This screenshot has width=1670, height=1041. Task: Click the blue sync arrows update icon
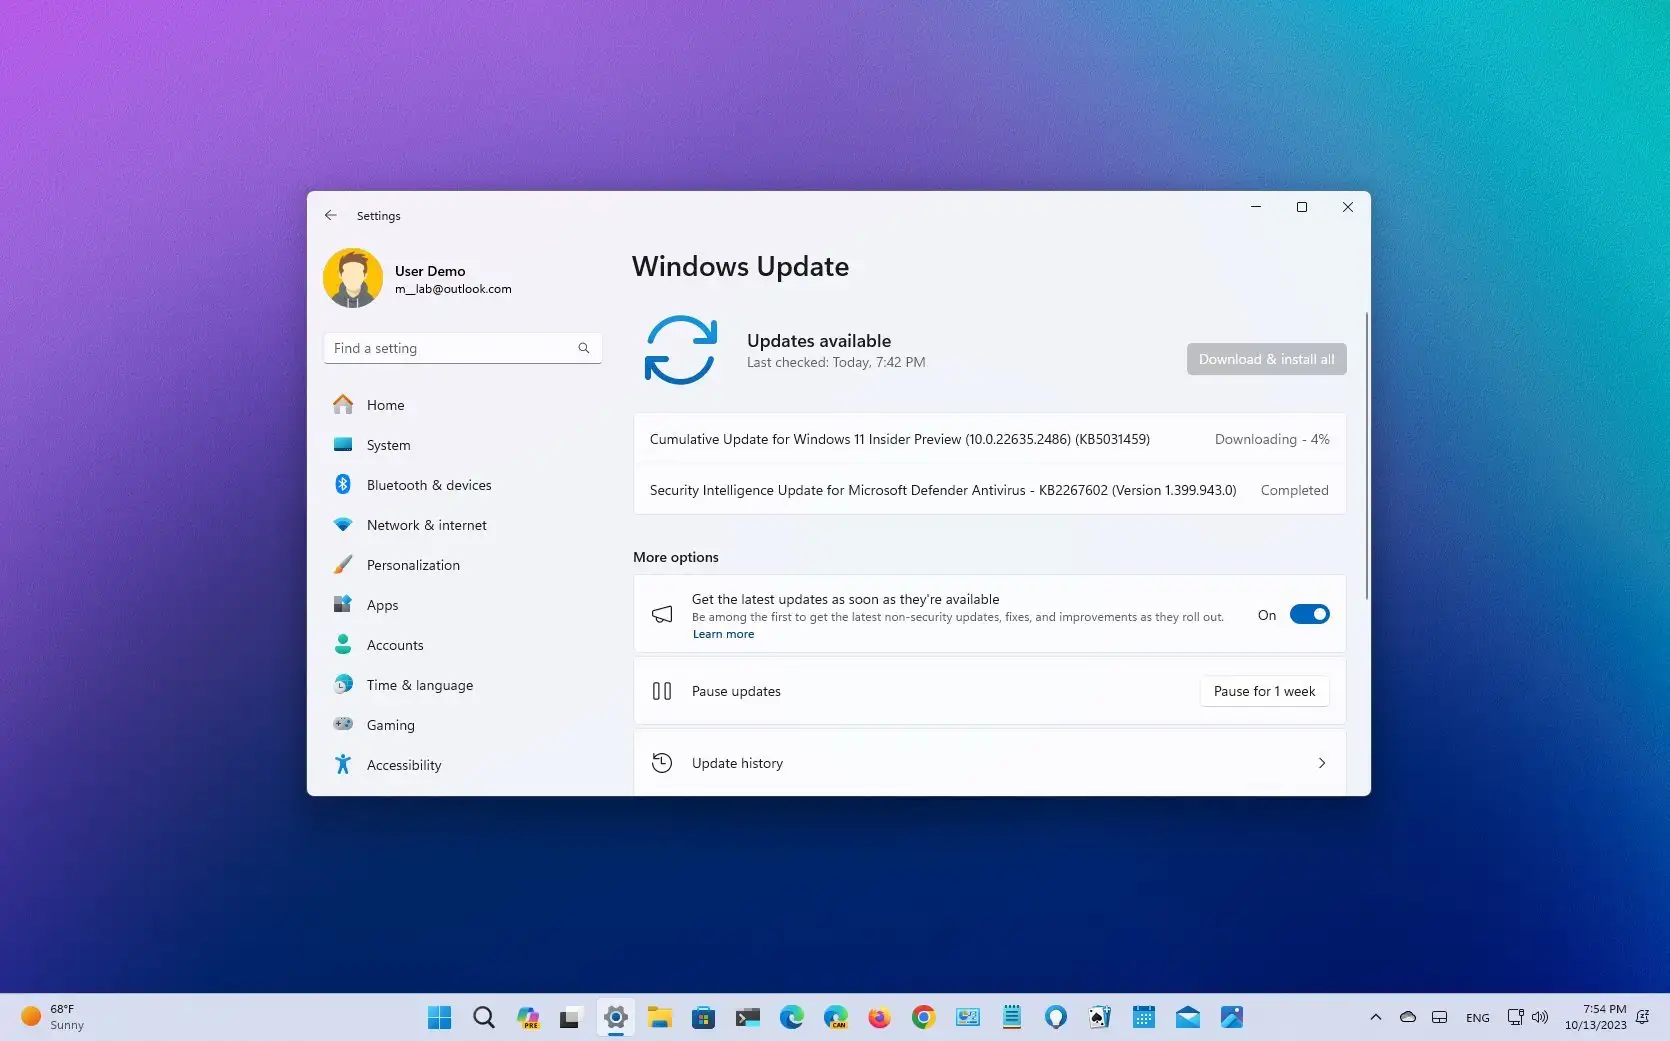coord(681,350)
